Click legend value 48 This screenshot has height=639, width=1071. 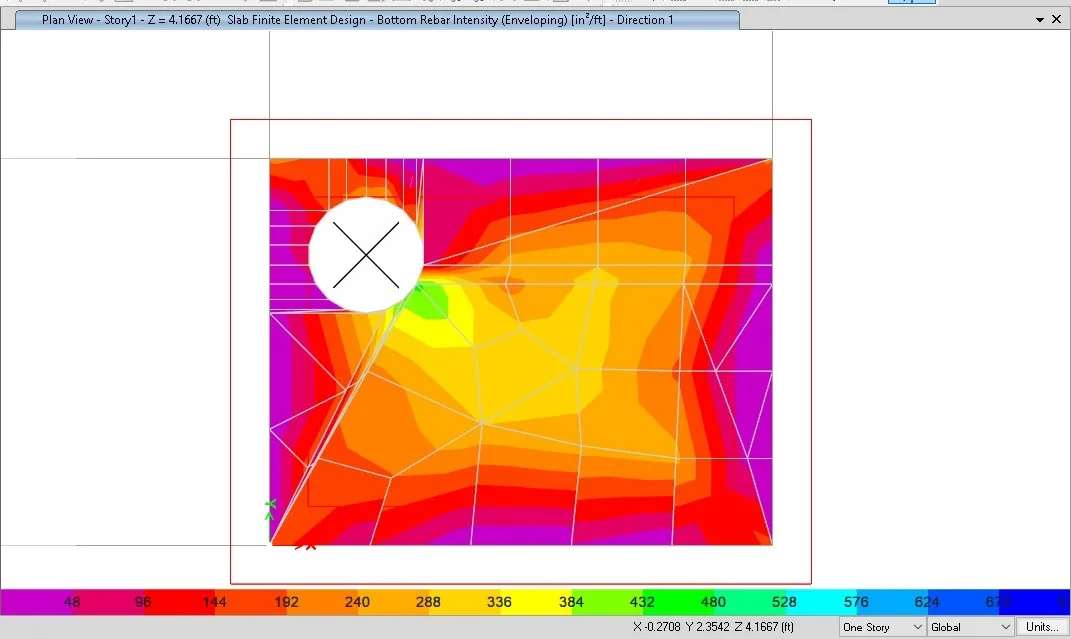click(72, 602)
